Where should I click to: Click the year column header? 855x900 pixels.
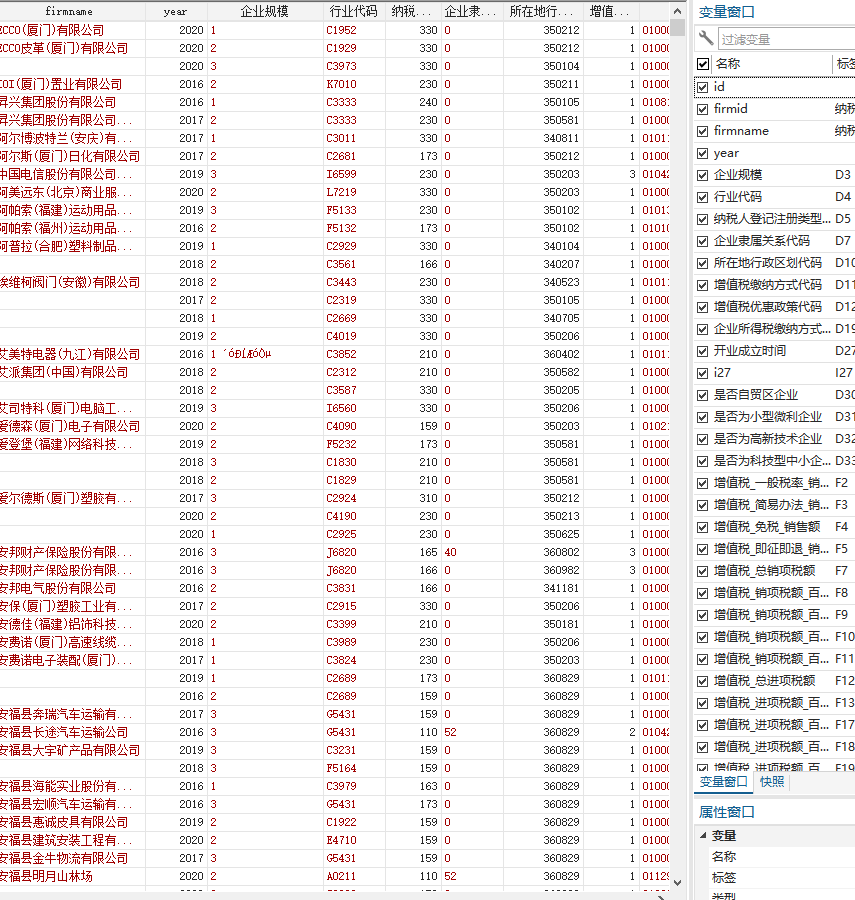click(175, 12)
